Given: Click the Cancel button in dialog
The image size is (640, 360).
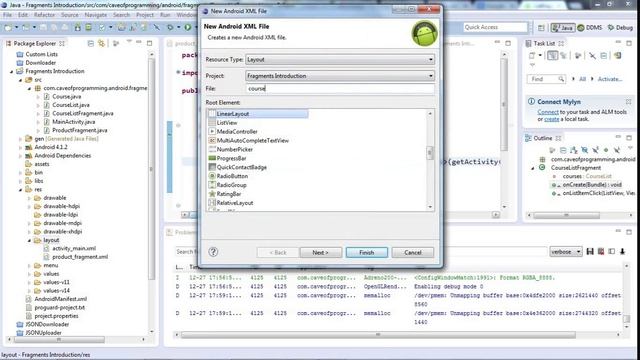Looking at the screenshot, I should [x=413, y=252].
